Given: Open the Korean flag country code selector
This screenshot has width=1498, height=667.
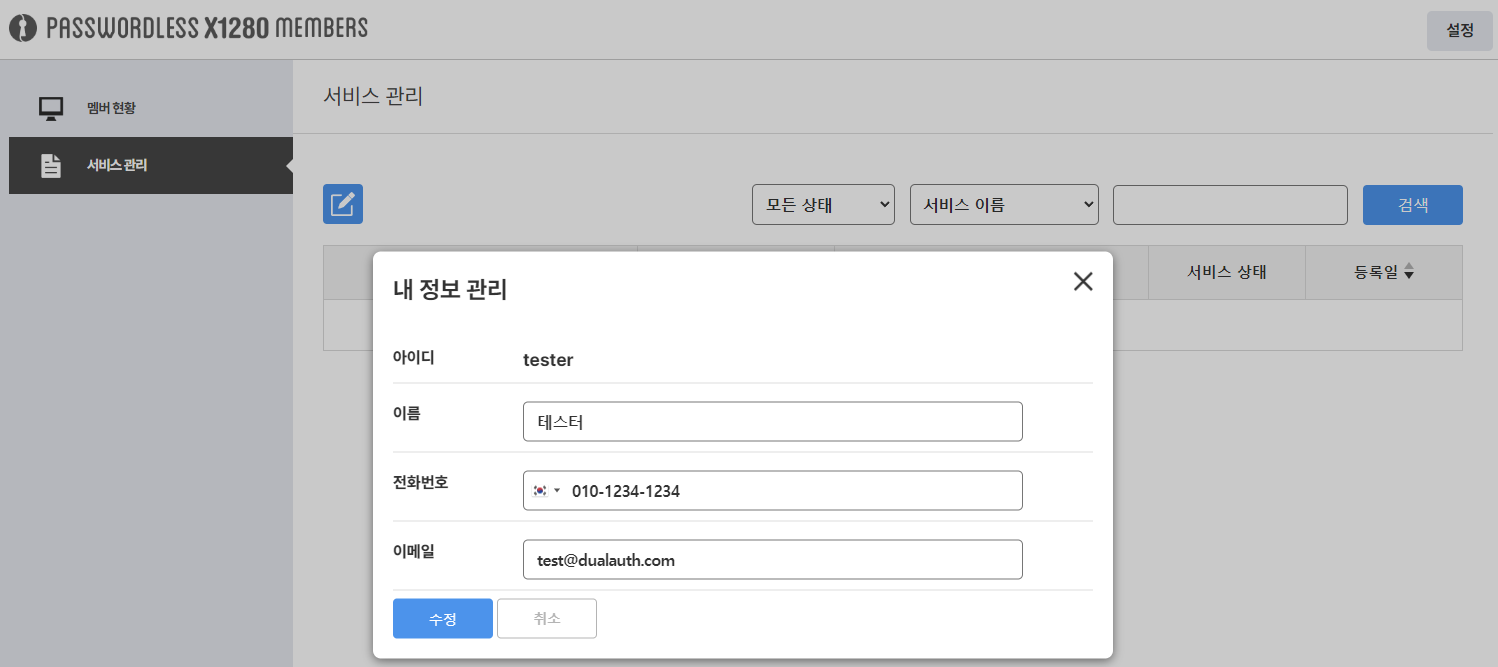Looking at the screenshot, I should coord(546,491).
